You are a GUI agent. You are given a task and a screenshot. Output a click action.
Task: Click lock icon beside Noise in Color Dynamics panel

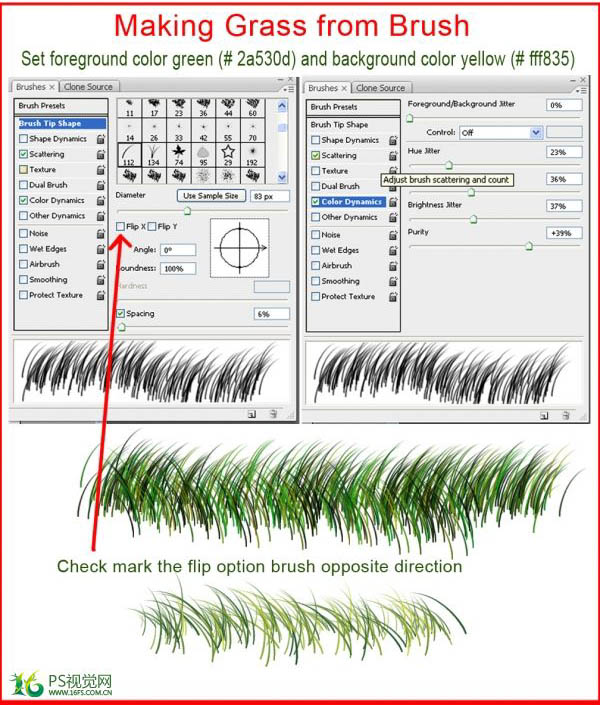[x=393, y=235]
